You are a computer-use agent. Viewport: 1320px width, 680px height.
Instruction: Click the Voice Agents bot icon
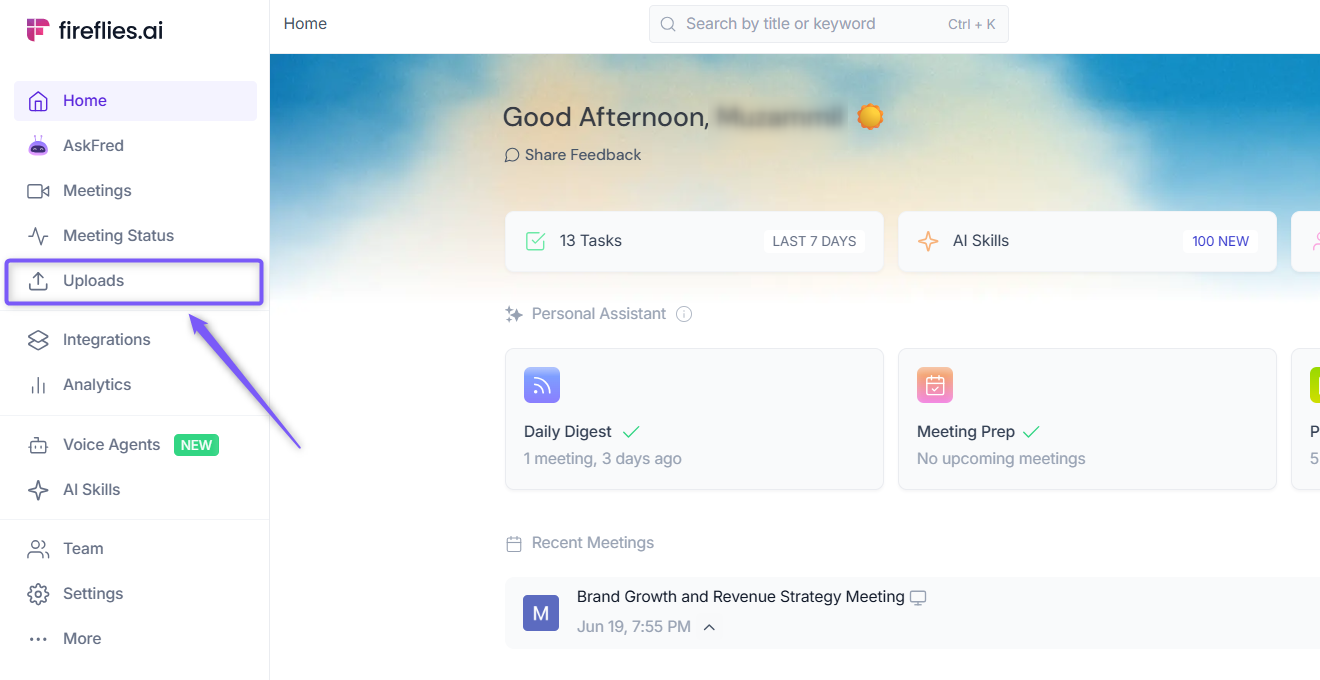(38, 445)
